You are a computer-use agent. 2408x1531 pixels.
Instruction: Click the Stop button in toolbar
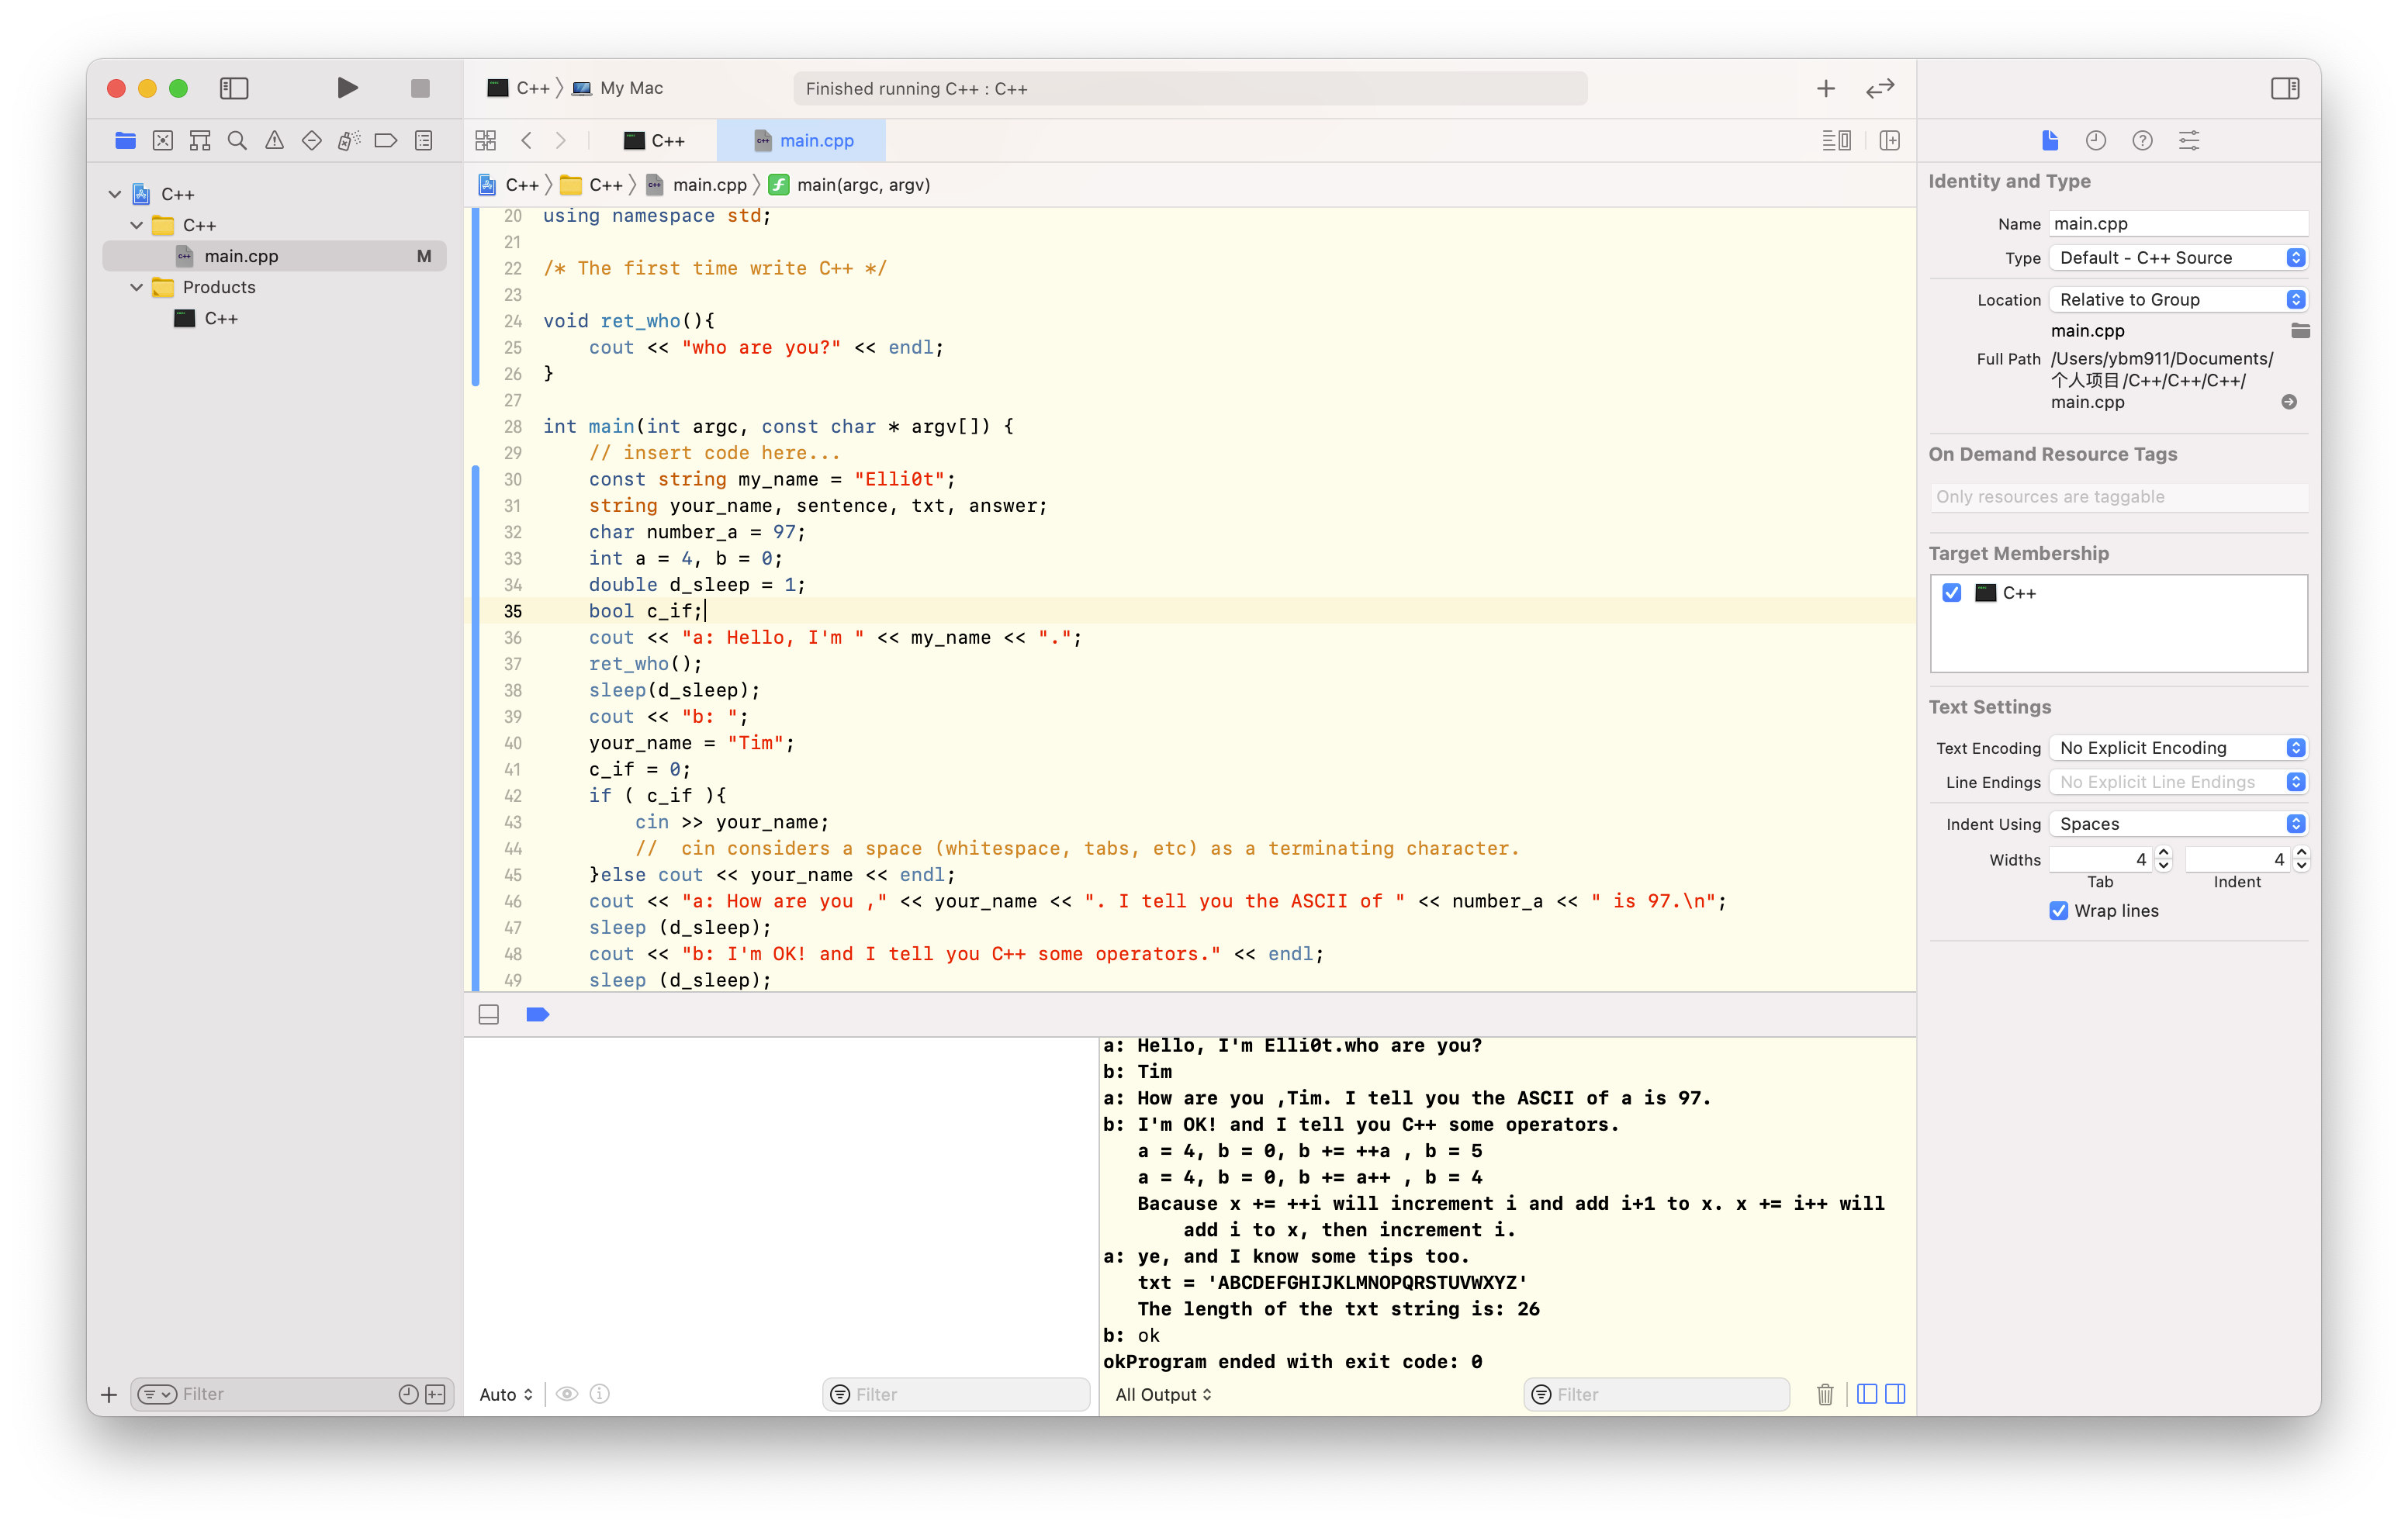420,88
